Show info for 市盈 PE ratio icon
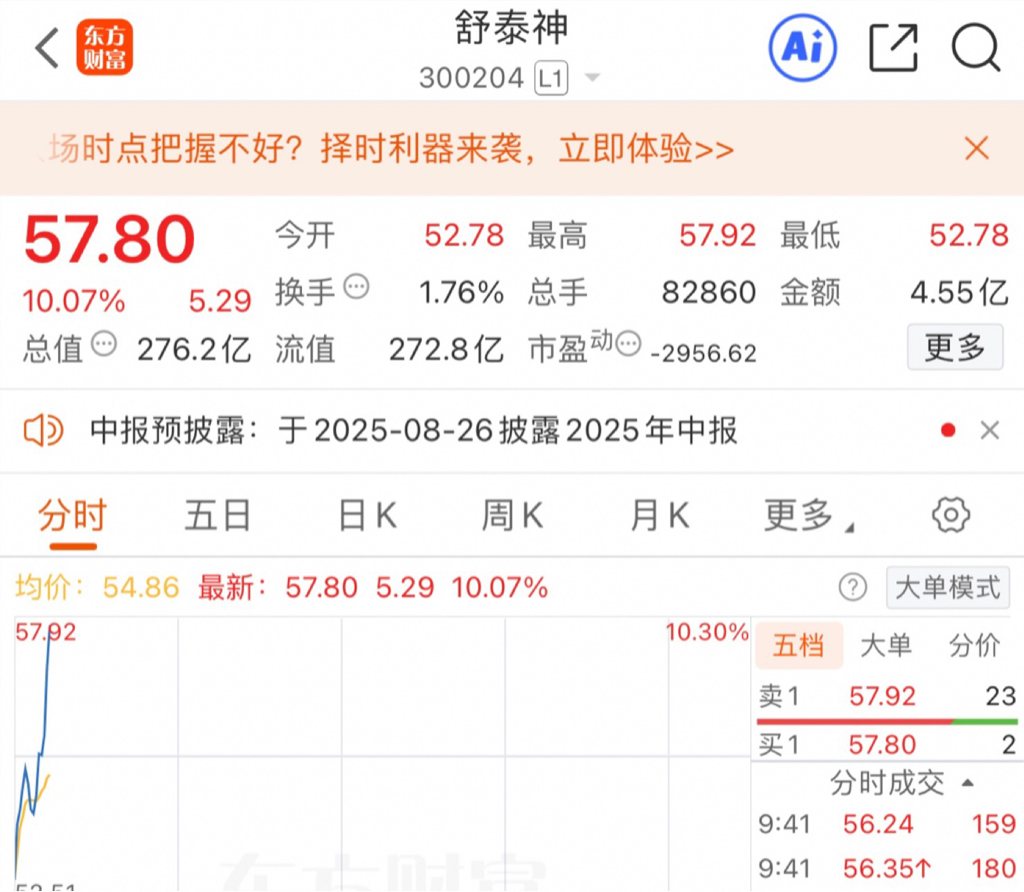Viewport: 1024px width, 892px height. tap(628, 343)
